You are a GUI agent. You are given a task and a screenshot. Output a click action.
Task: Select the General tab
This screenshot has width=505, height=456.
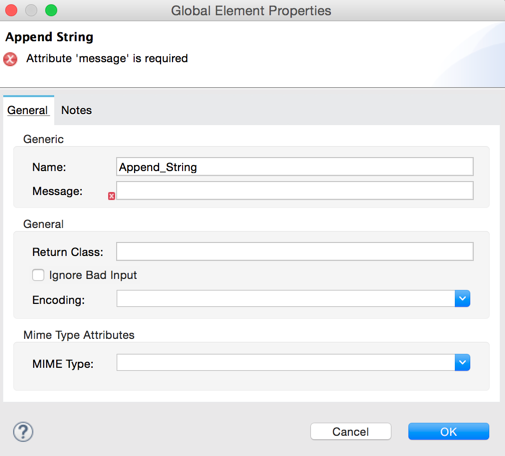point(28,110)
